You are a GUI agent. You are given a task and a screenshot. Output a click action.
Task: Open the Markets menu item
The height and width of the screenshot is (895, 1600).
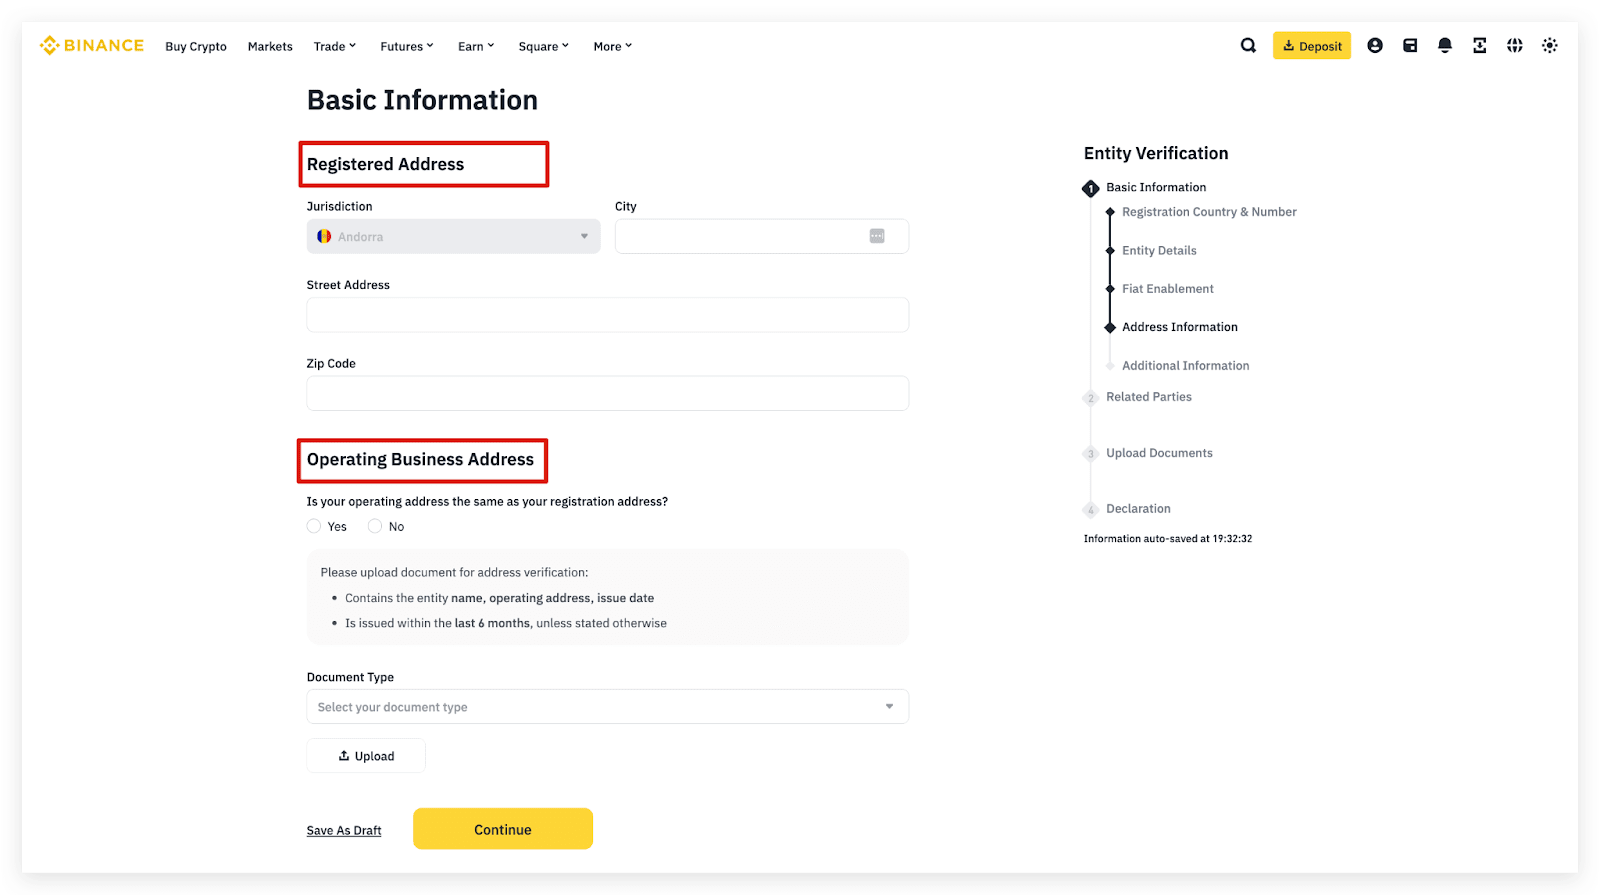pos(270,47)
